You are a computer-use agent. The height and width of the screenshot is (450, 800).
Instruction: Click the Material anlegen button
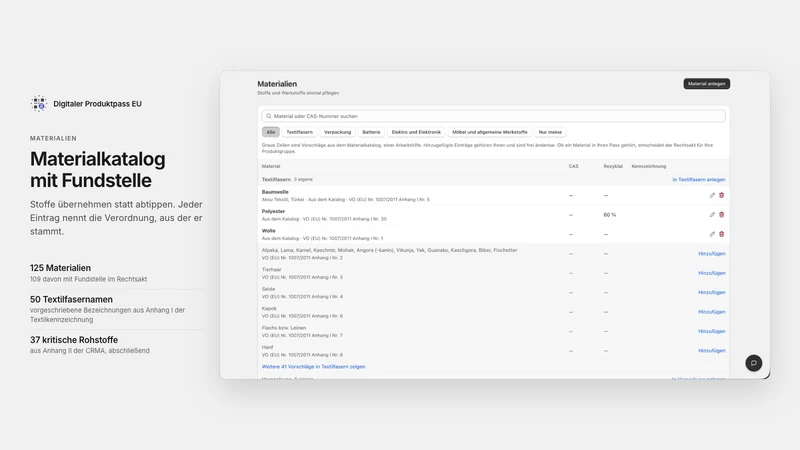pos(707,84)
